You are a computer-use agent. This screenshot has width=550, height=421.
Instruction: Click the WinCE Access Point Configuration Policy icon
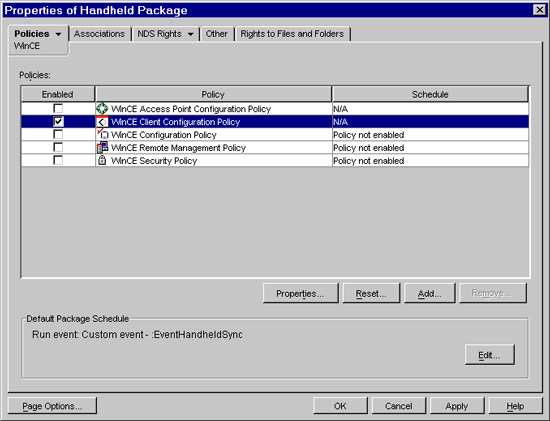click(102, 108)
